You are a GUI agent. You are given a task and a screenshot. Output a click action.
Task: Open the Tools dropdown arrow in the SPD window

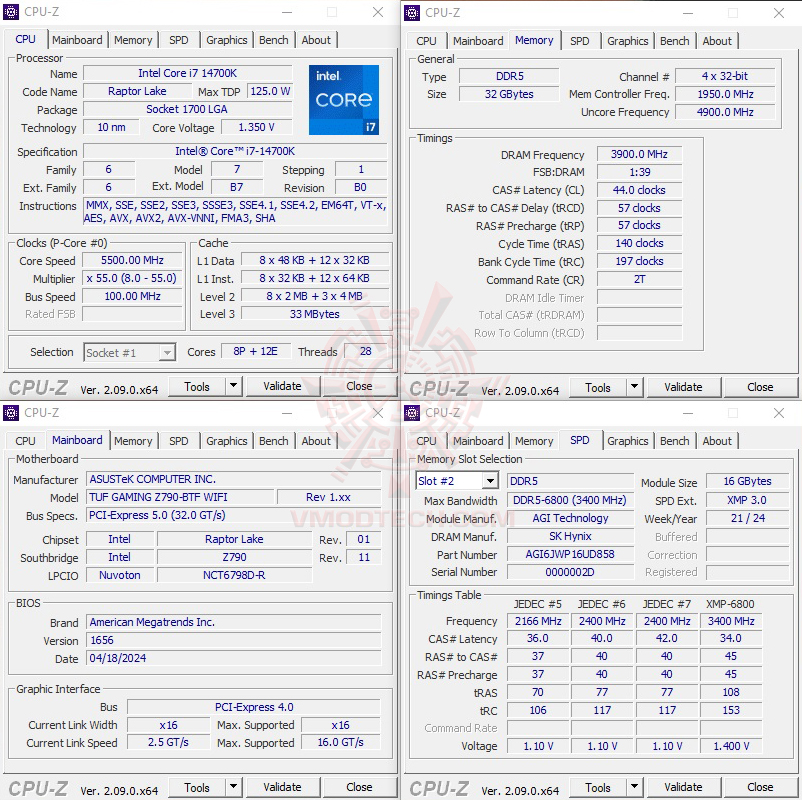tap(634, 788)
